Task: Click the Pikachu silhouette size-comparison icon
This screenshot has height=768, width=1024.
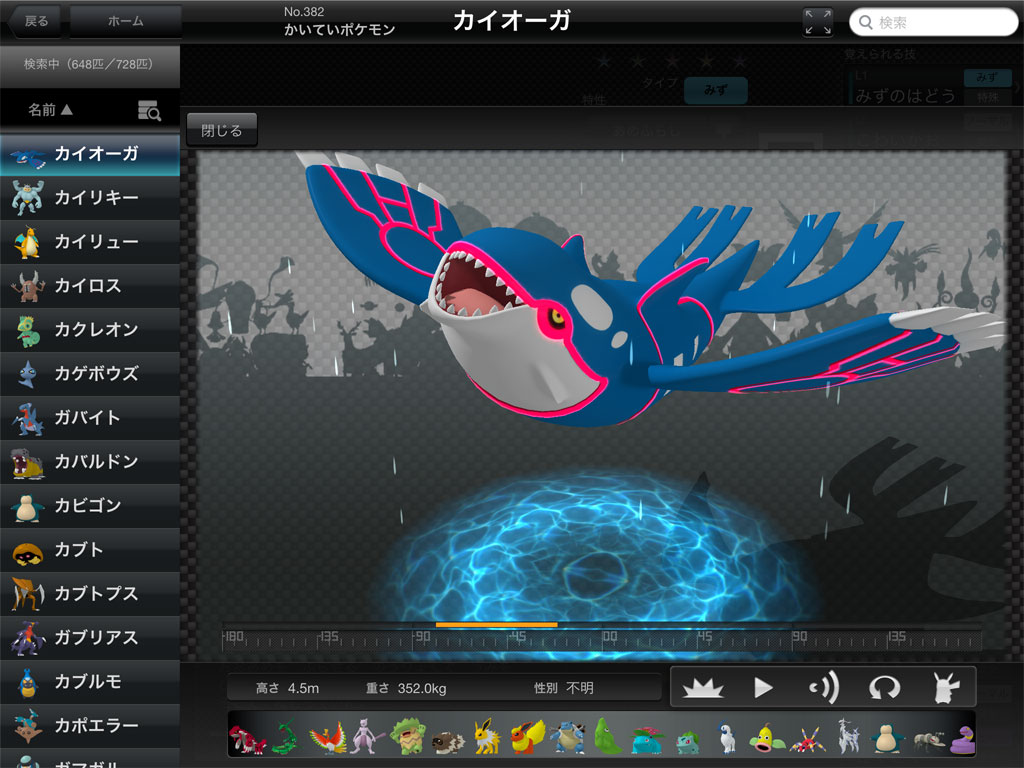Action: (x=944, y=687)
